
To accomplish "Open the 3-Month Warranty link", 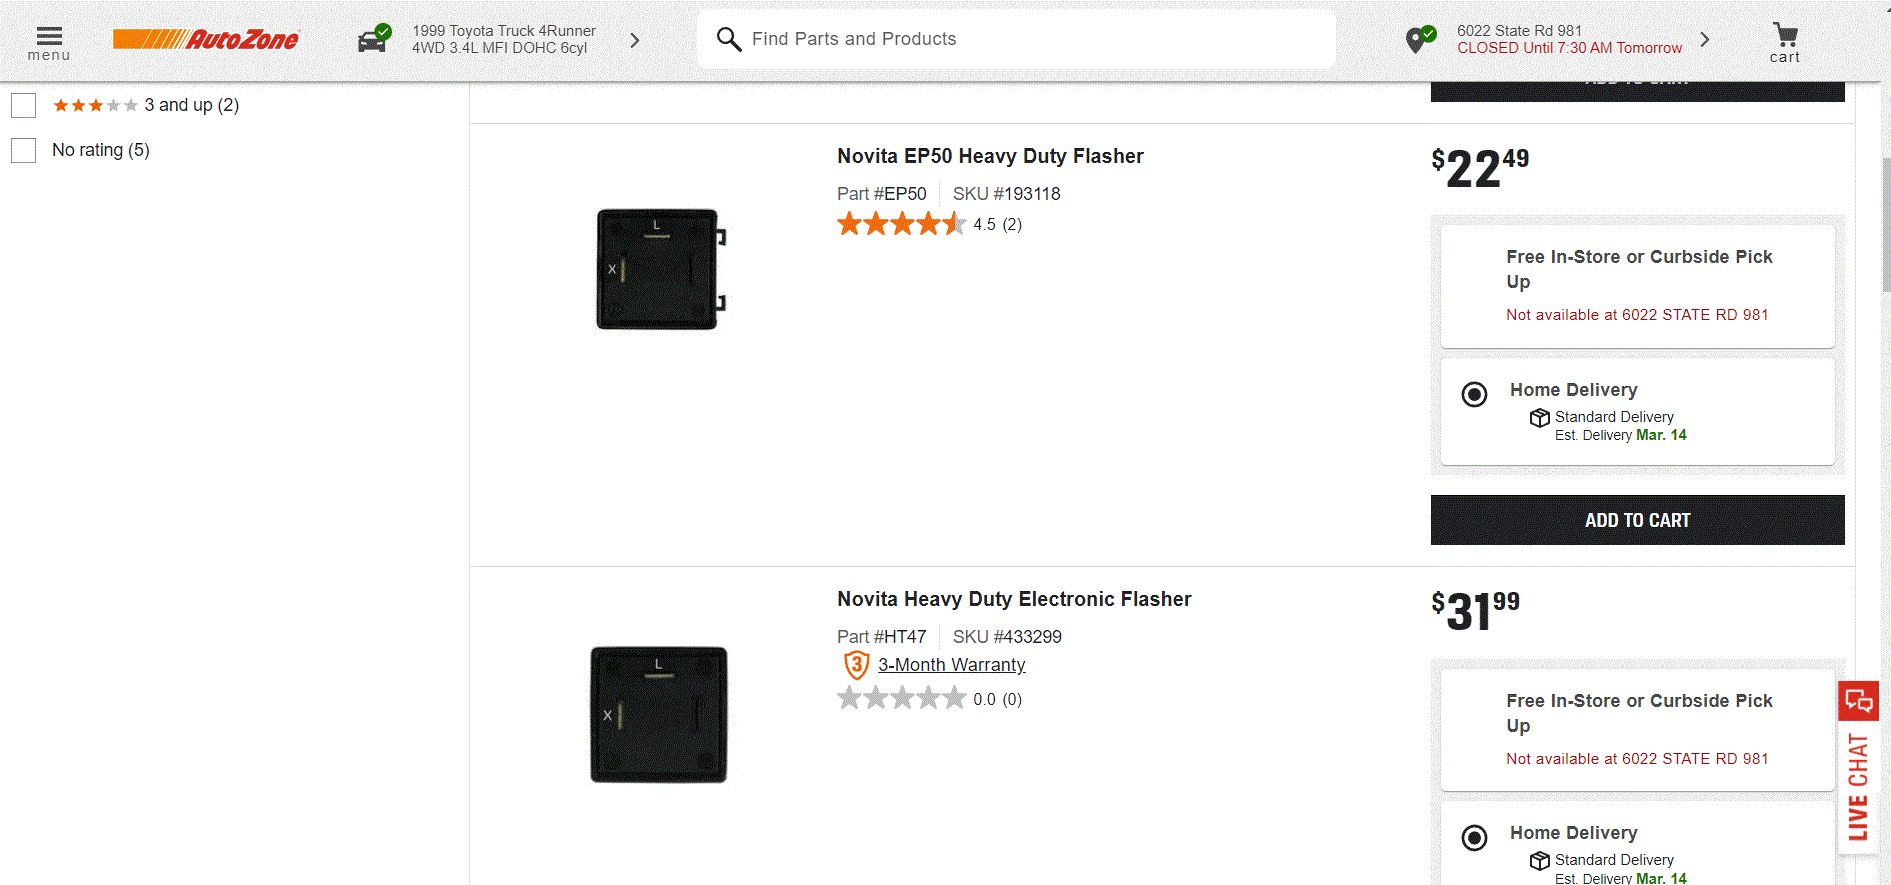I will 951,665.
